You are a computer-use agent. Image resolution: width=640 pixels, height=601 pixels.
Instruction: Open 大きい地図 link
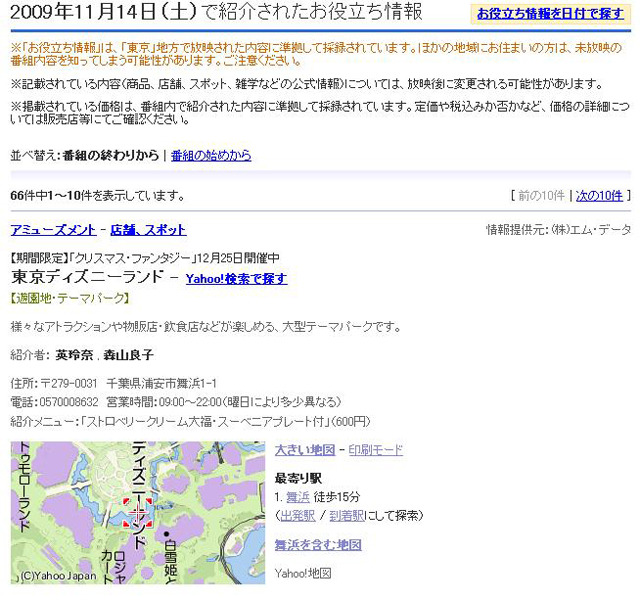click(x=305, y=450)
